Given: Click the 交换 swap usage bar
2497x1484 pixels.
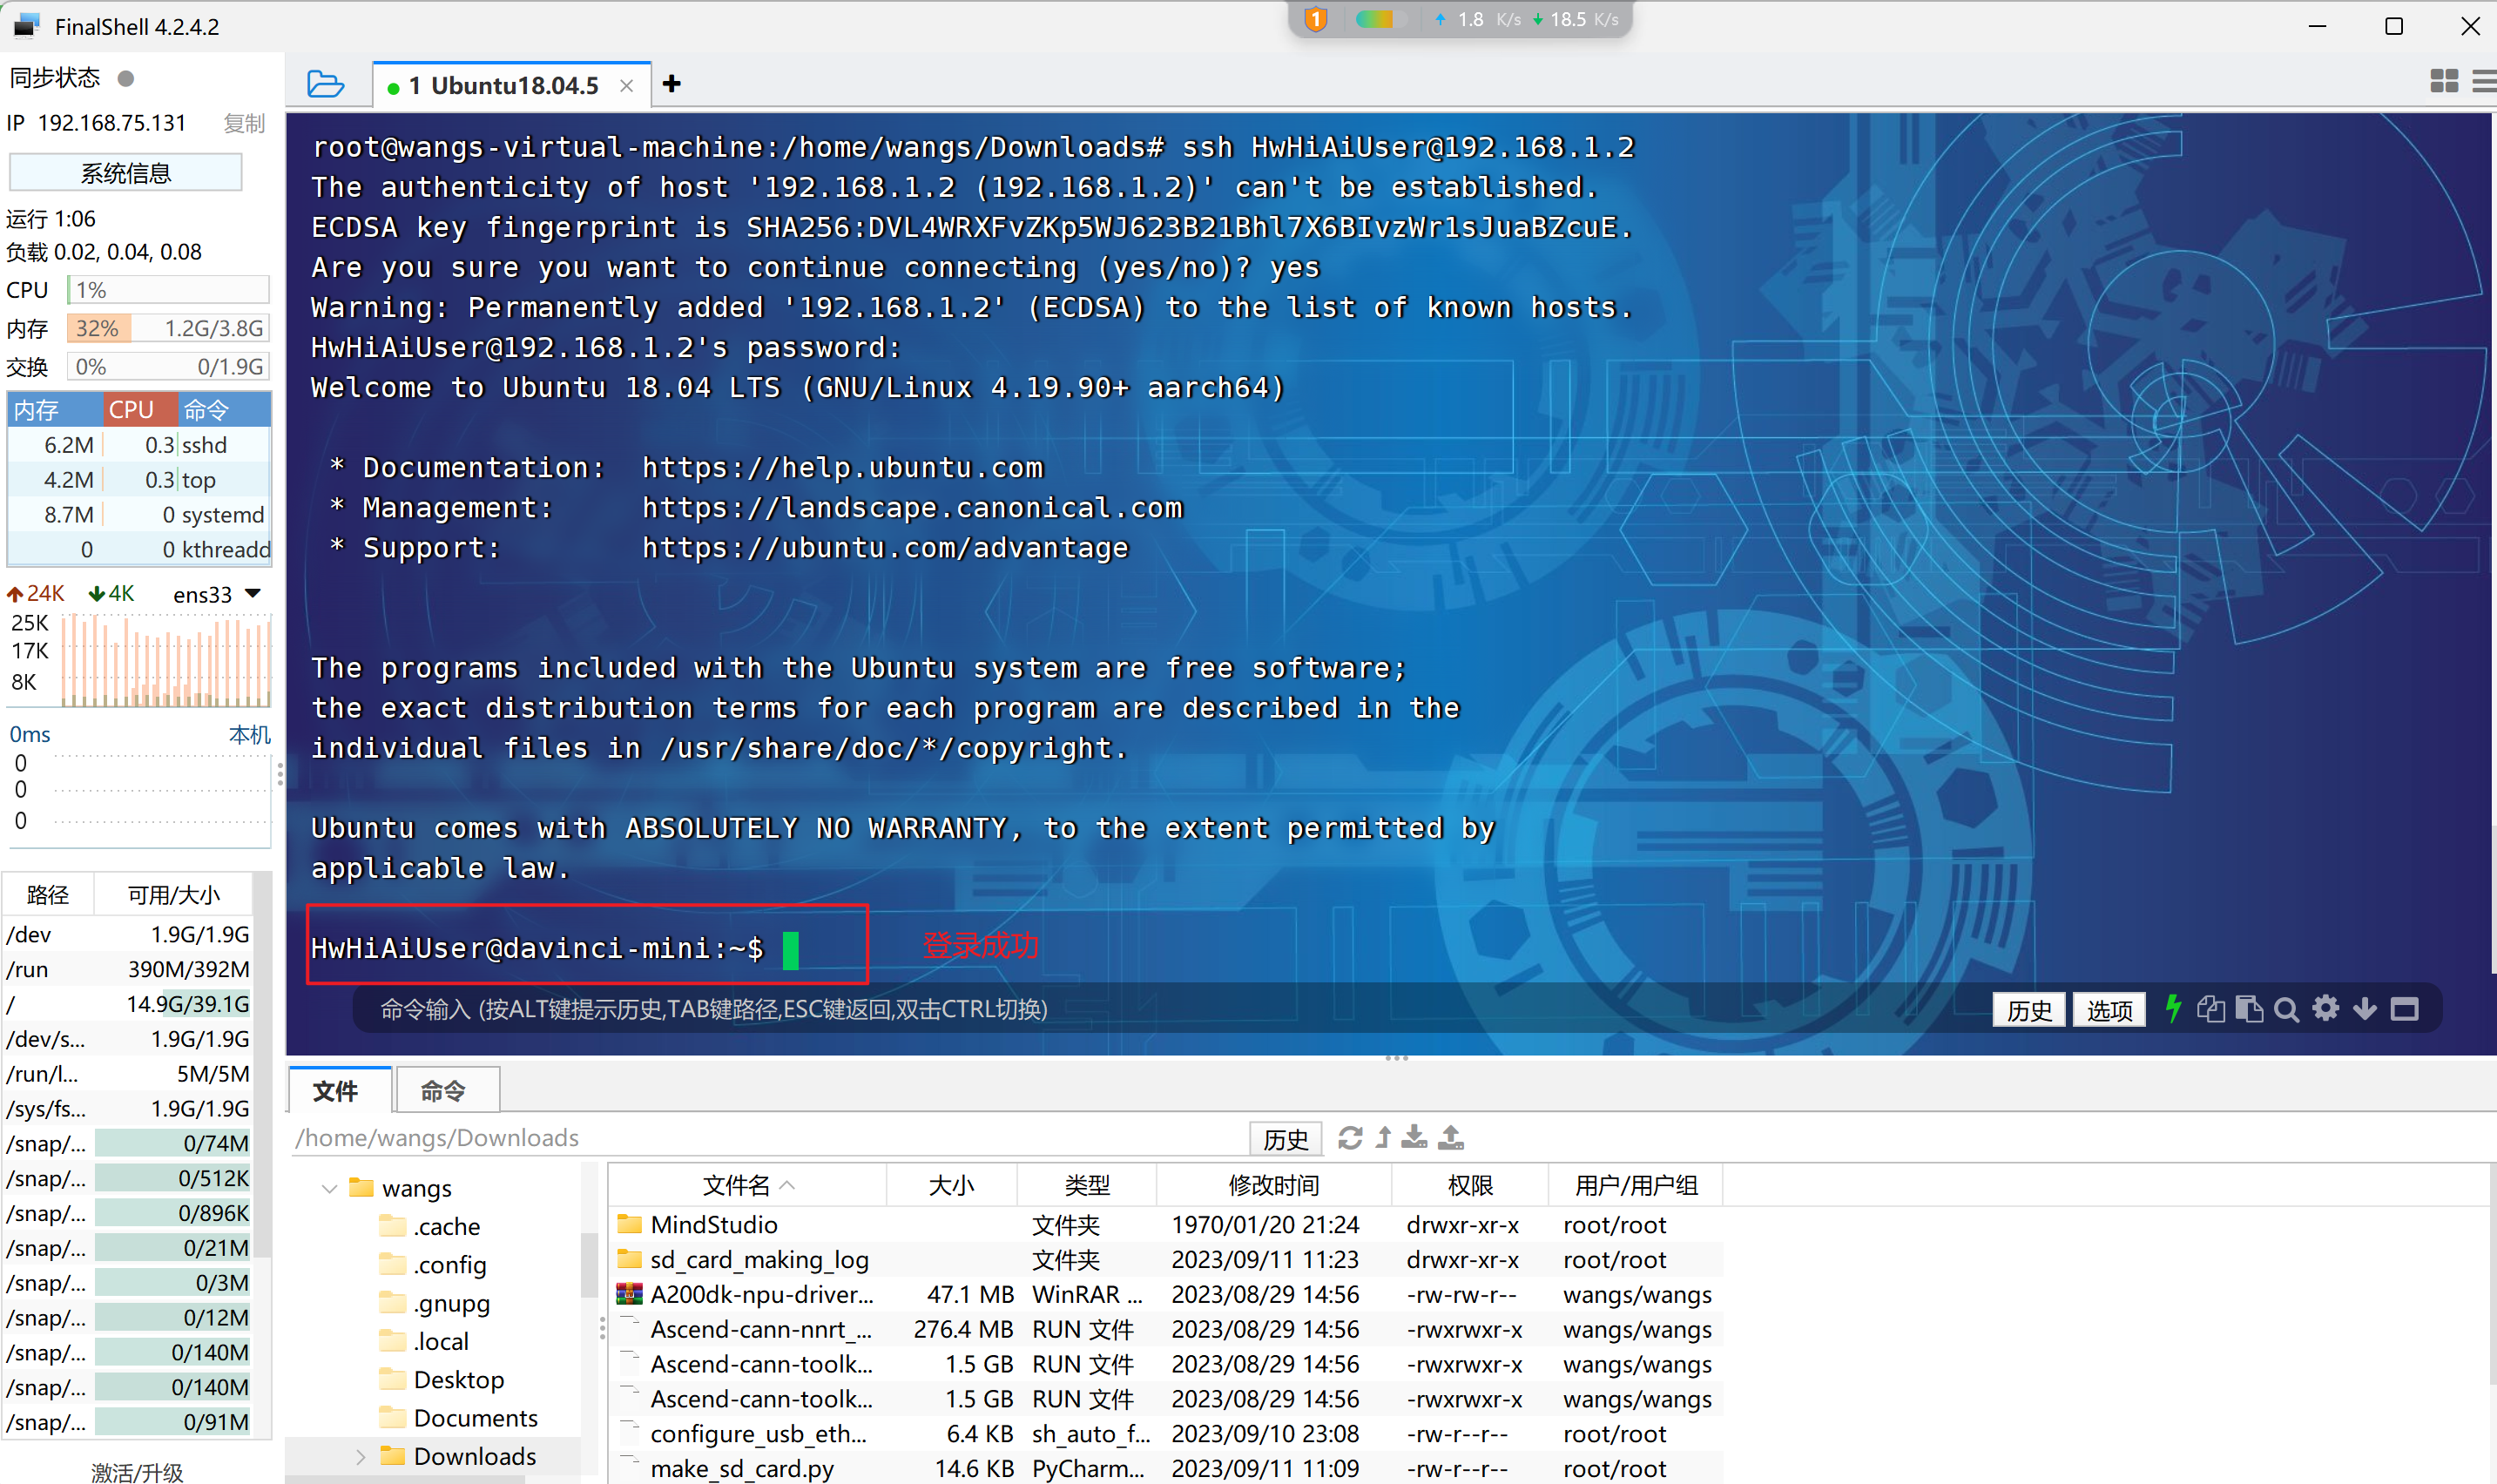Looking at the screenshot, I should coord(168,366).
